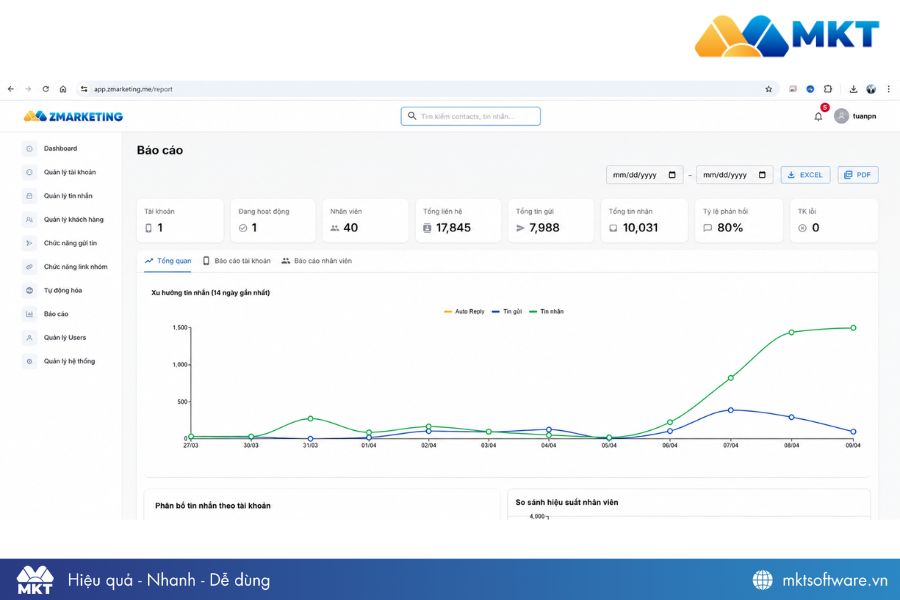
Task: Click the start date field
Action: coord(645,175)
